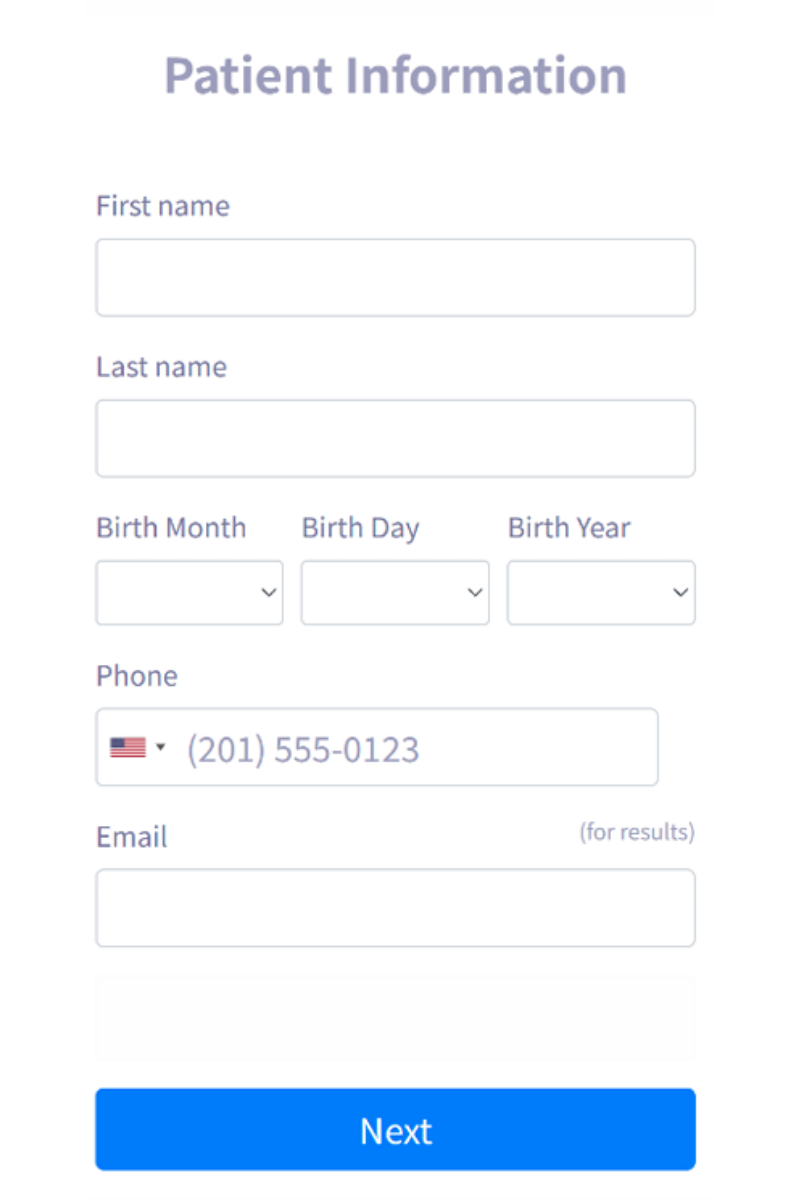Open the Birth Day dropdown
Viewport: 800px width, 1200px height.
(395, 593)
